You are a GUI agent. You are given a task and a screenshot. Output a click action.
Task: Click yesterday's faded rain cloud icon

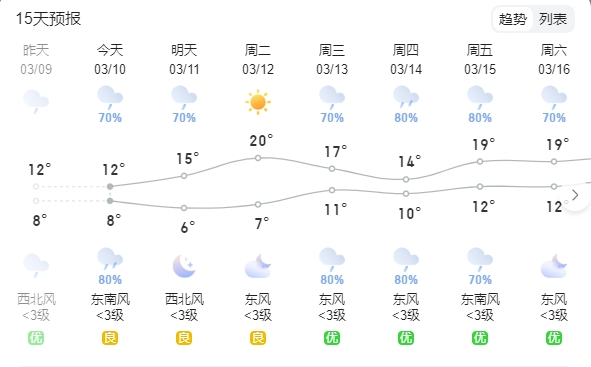click(36, 101)
